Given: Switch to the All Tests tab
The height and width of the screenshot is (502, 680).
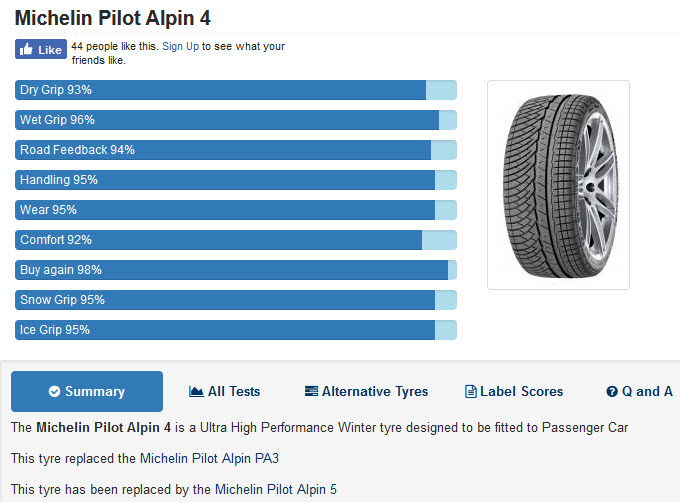Looking at the screenshot, I should point(225,391).
